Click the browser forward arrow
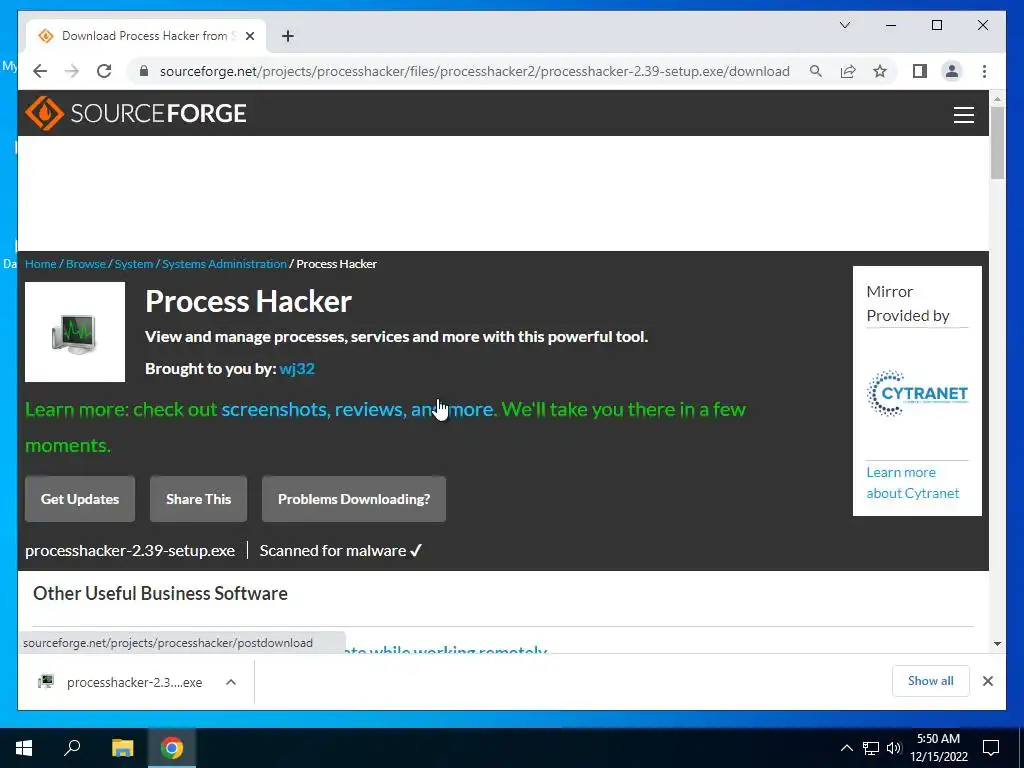This screenshot has width=1024, height=768. click(x=72, y=71)
